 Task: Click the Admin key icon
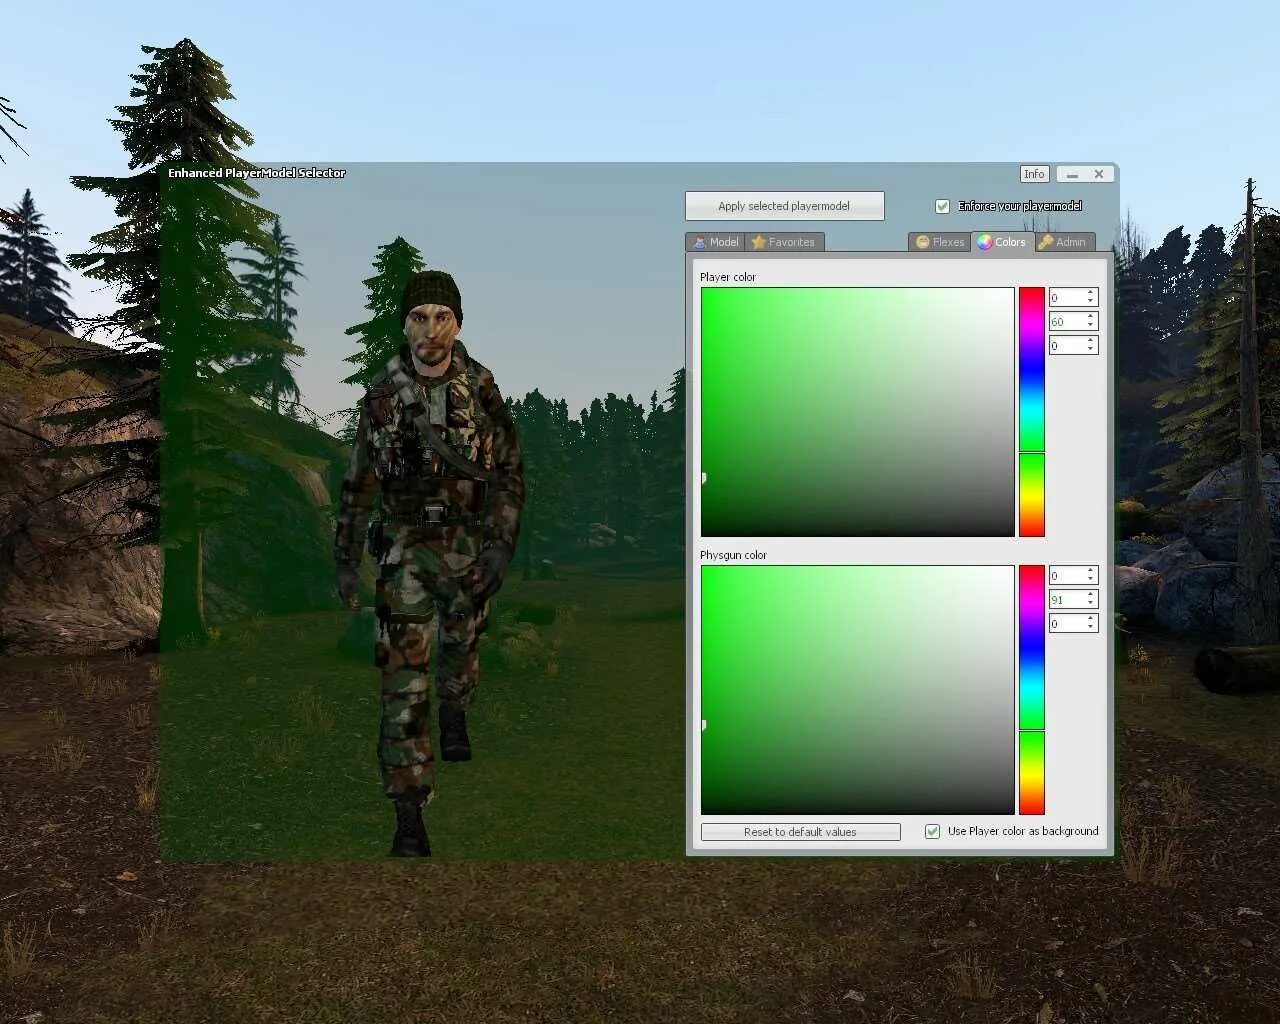[1046, 242]
